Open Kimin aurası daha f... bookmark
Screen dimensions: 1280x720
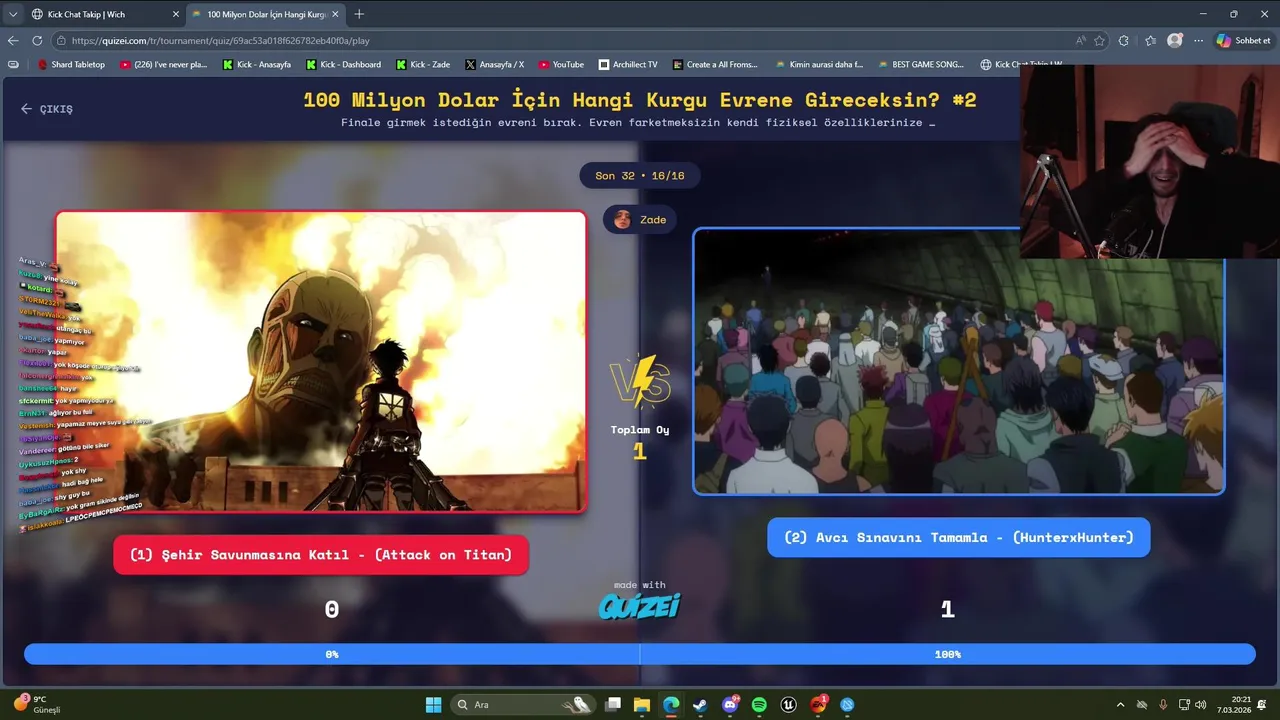pyautogui.click(x=819, y=64)
